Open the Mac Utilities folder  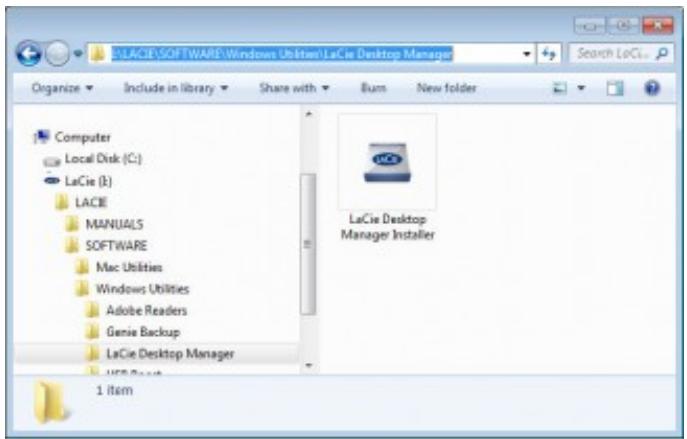(x=129, y=267)
